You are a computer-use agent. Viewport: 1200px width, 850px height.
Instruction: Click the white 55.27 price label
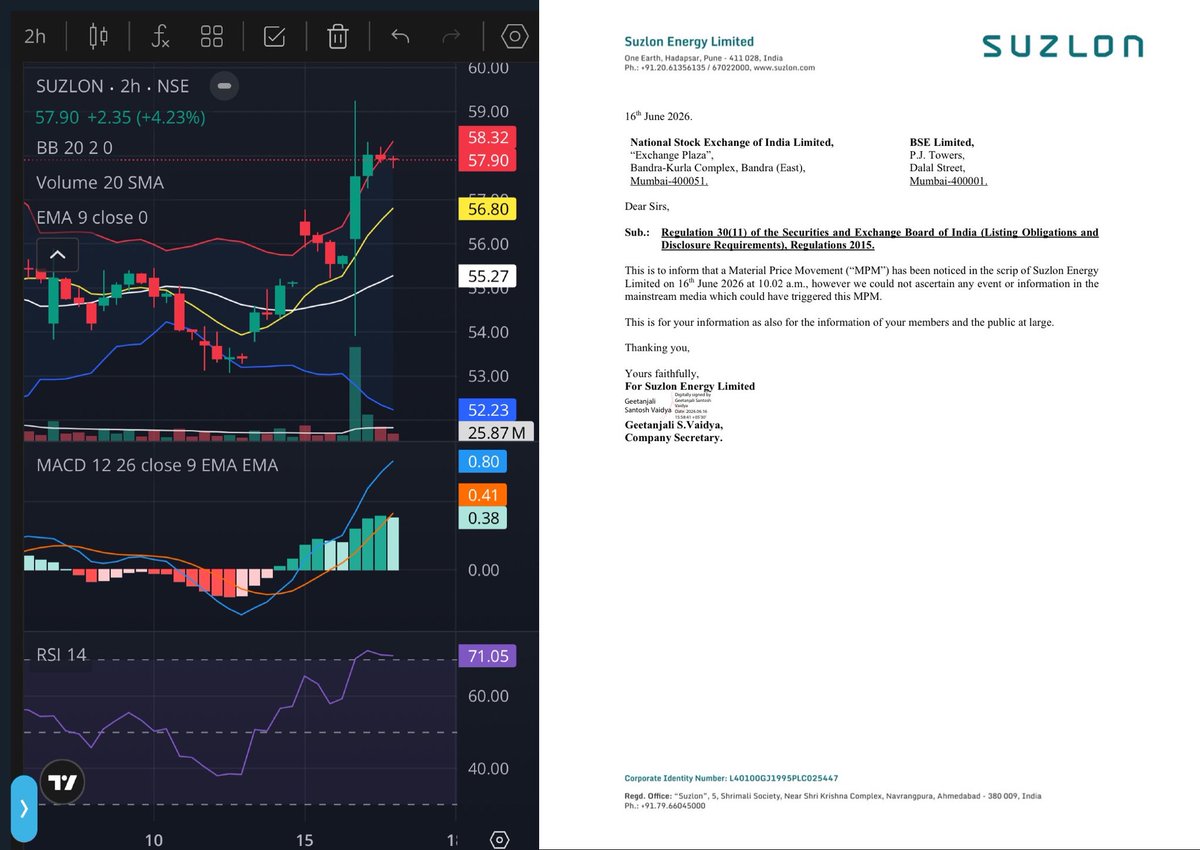487,275
